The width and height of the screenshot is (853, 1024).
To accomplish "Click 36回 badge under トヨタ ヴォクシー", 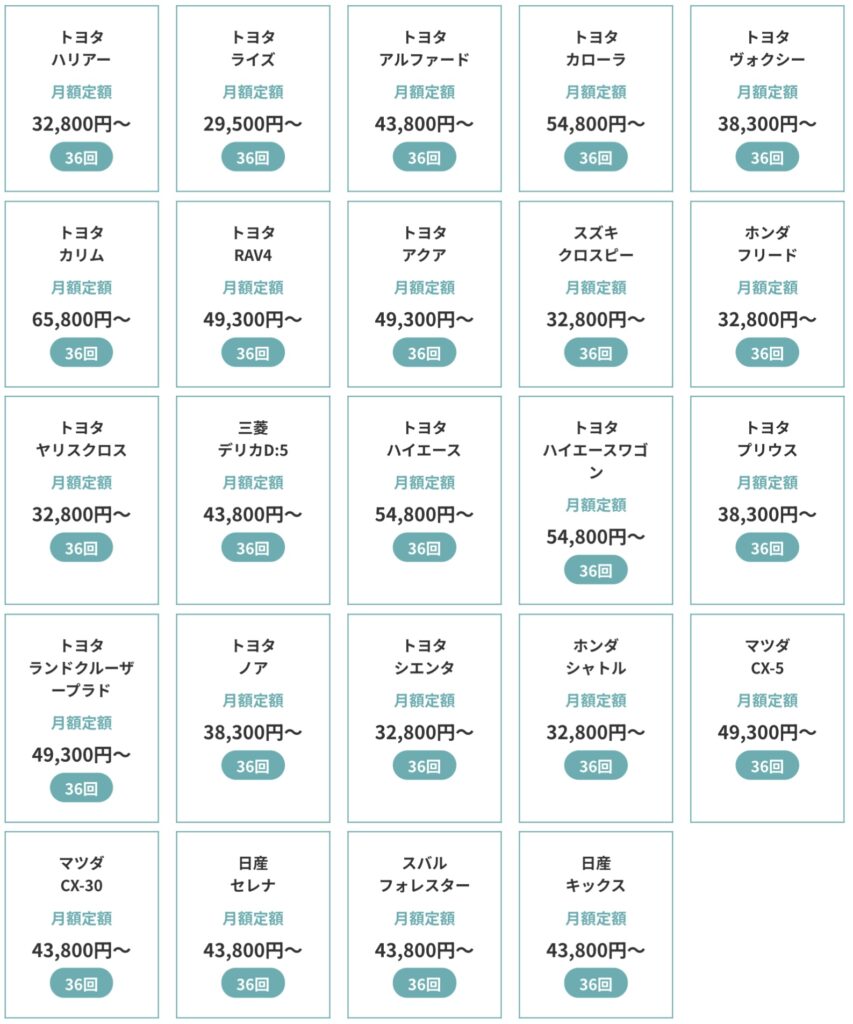I will (x=767, y=157).
